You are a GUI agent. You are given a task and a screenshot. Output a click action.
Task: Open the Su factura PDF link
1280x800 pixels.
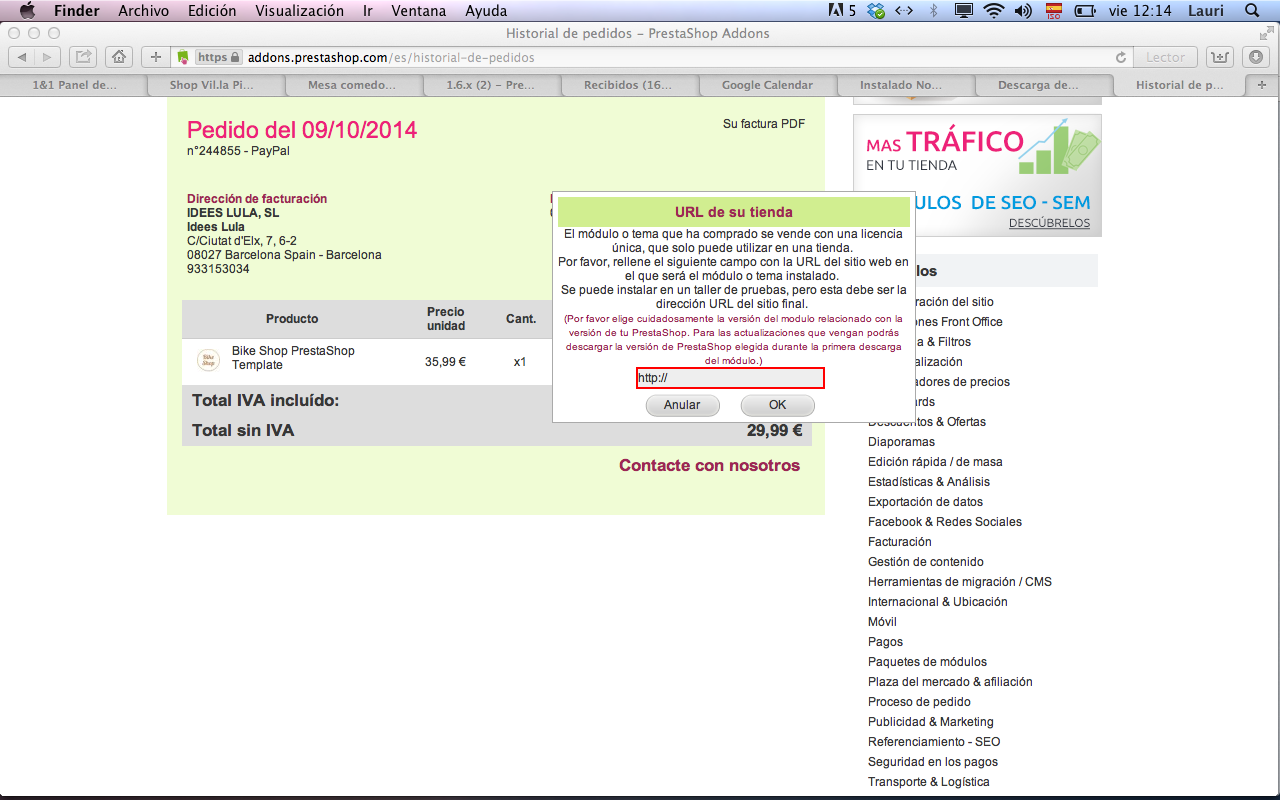(764, 124)
